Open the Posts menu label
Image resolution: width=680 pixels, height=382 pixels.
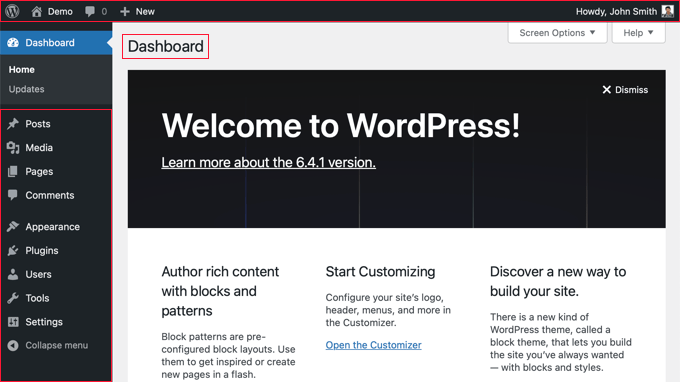pos(38,124)
